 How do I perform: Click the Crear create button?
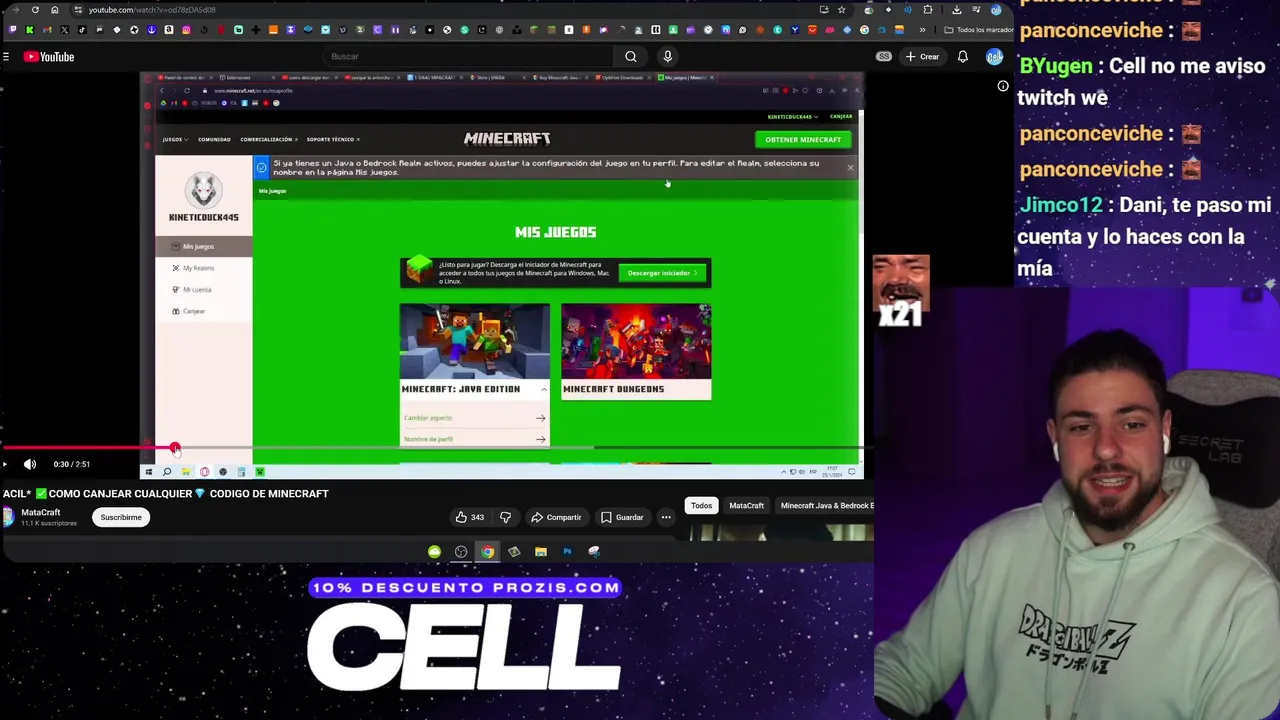click(x=922, y=57)
